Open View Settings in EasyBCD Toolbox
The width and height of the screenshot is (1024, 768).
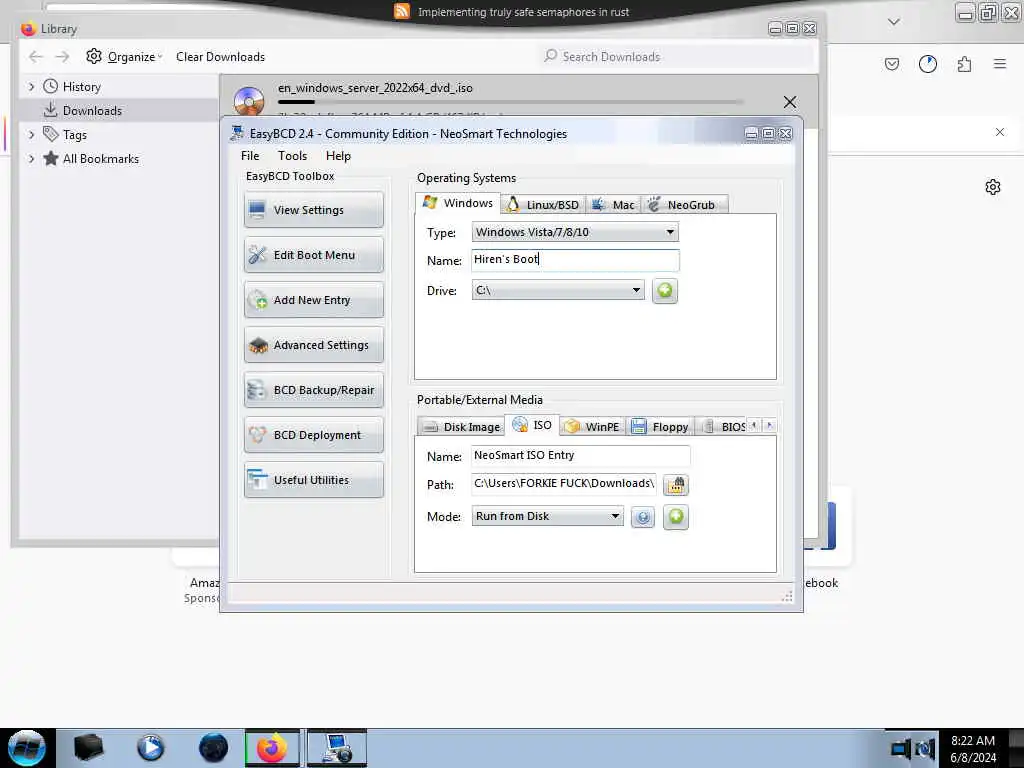pyautogui.click(x=314, y=210)
